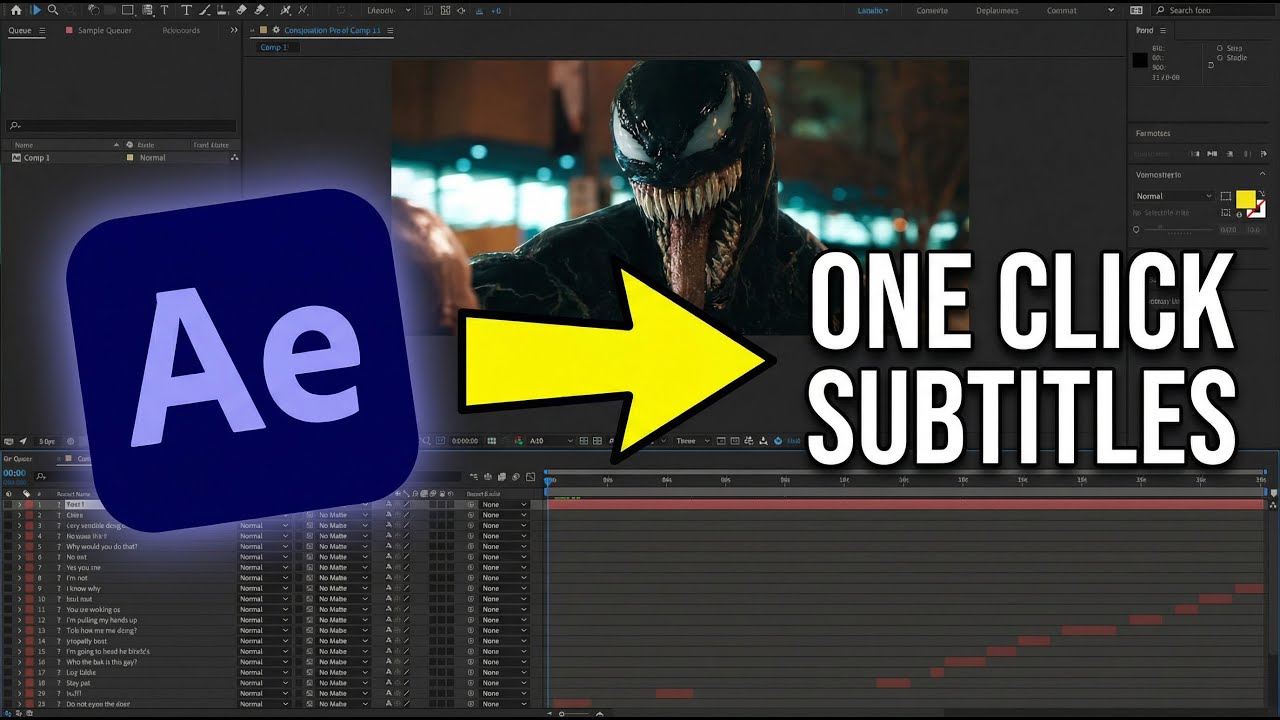Select layer 'Do not eyon the doer'
Image resolution: width=1280 pixels, height=720 pixels.
(x=96, y=704)
